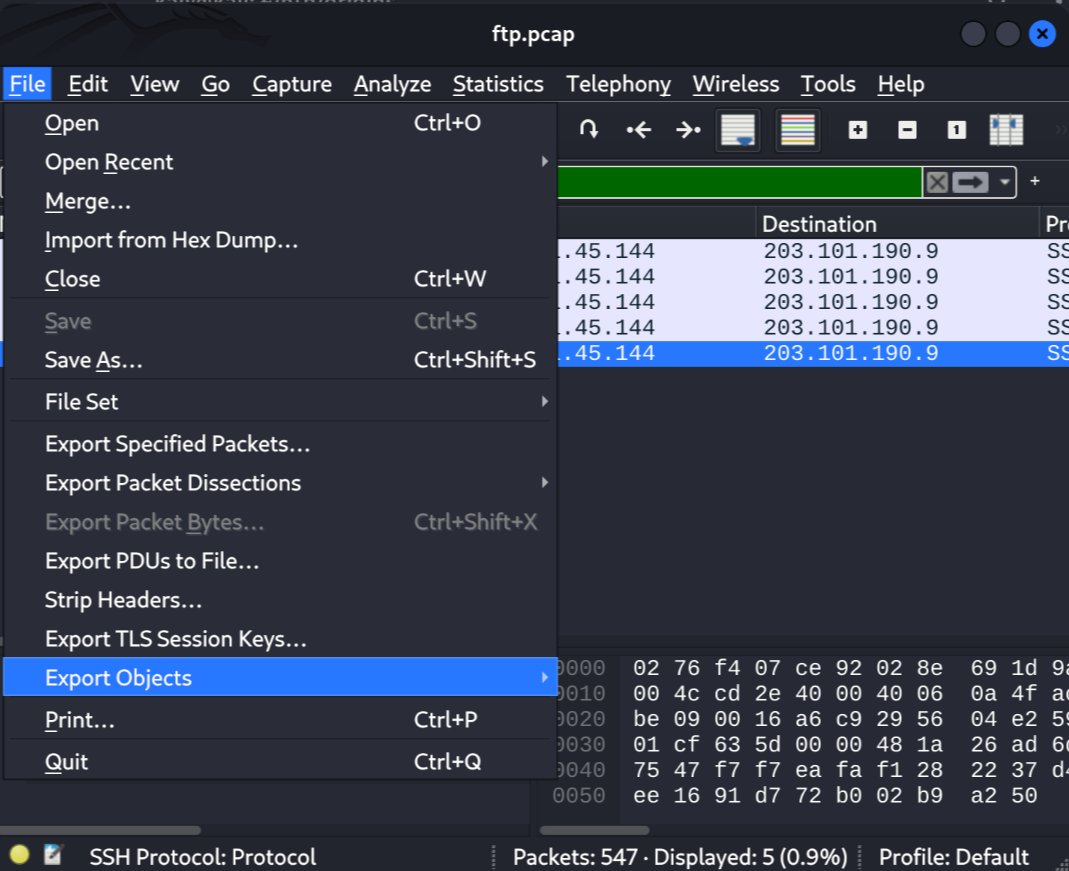Click hex bytes "be 09 00 16 a6 c9 29 56"
The image size is (1069, 871).
click(x=787, y=719)
